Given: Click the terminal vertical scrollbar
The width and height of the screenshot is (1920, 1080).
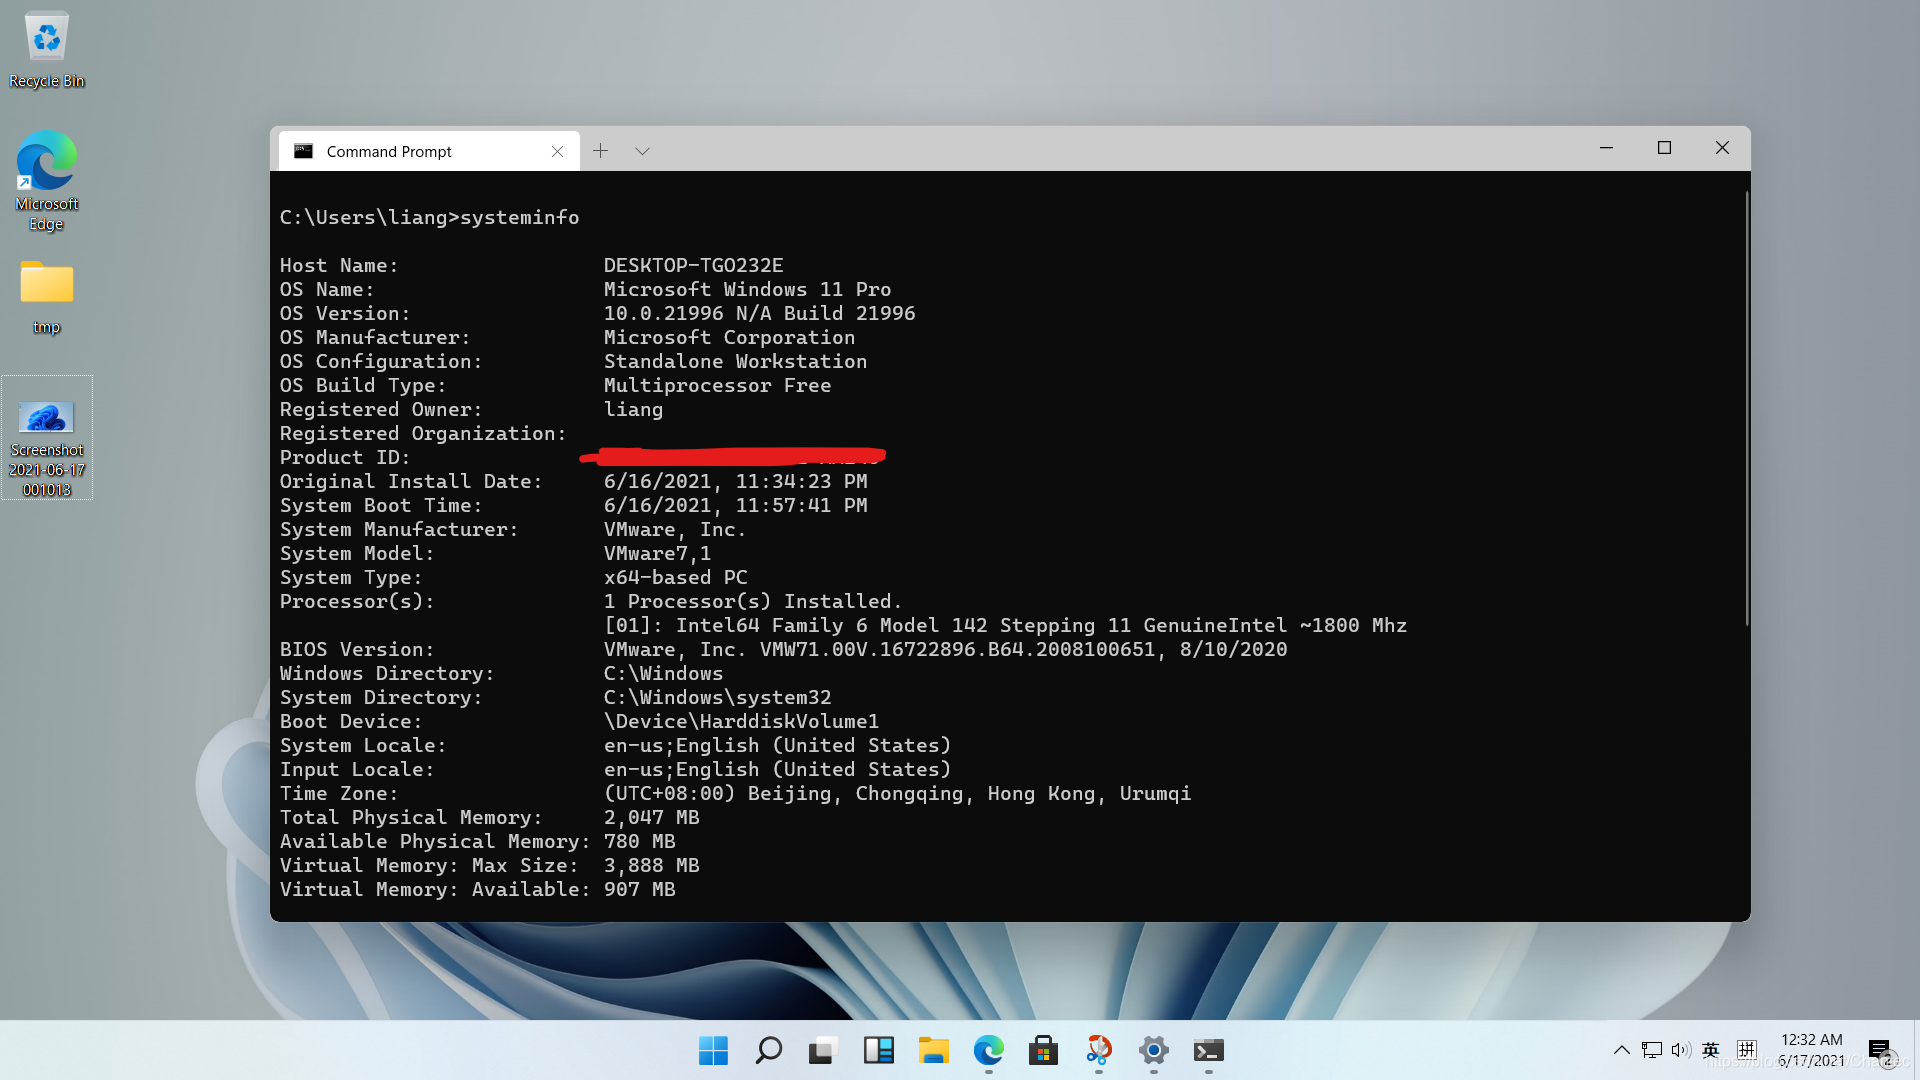Looking at the screenshot, I should point(1746,410).
